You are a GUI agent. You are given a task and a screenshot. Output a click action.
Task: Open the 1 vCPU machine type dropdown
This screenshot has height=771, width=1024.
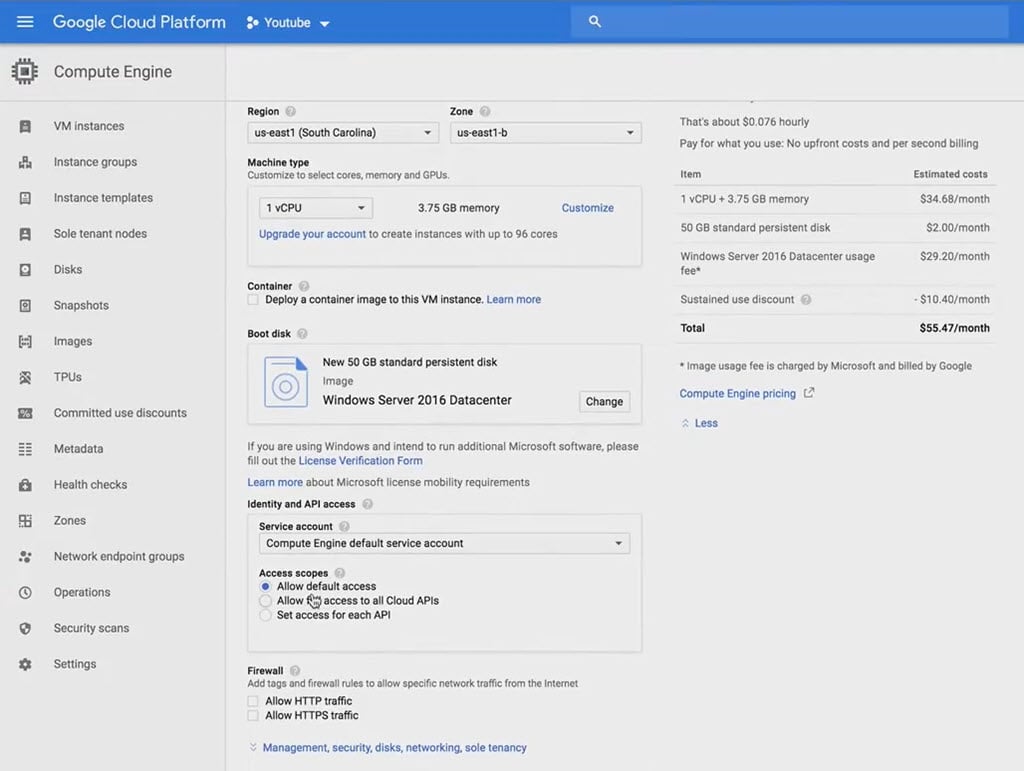coord(315,208)
